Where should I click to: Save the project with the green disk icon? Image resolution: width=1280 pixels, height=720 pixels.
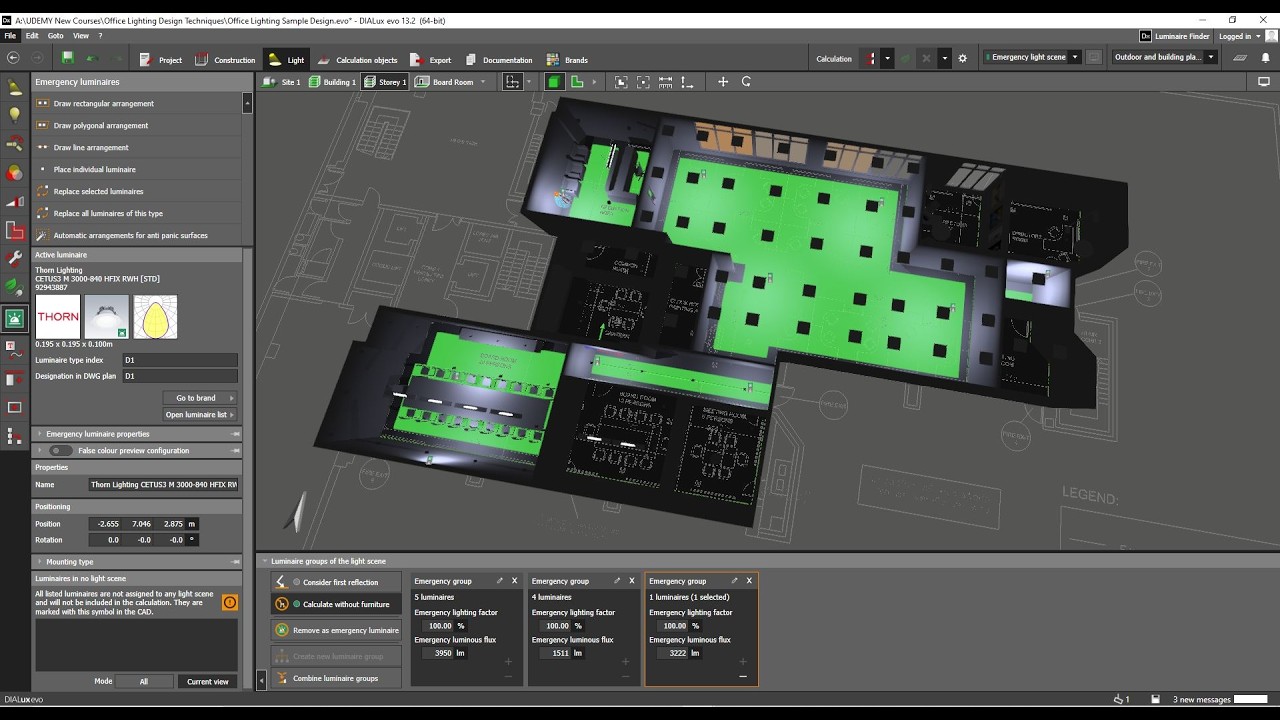tap(68, 58)
